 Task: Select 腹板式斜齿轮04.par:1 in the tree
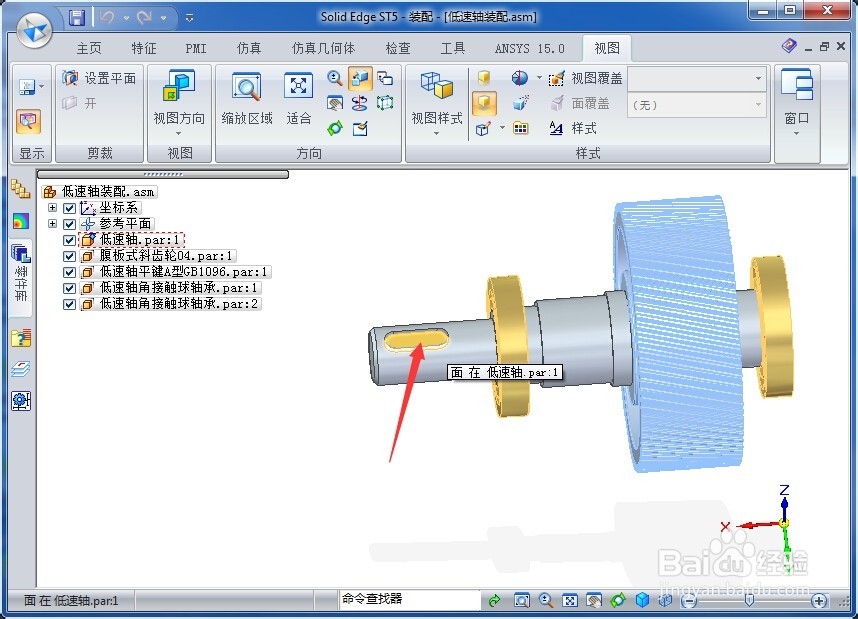click(159, 256)
